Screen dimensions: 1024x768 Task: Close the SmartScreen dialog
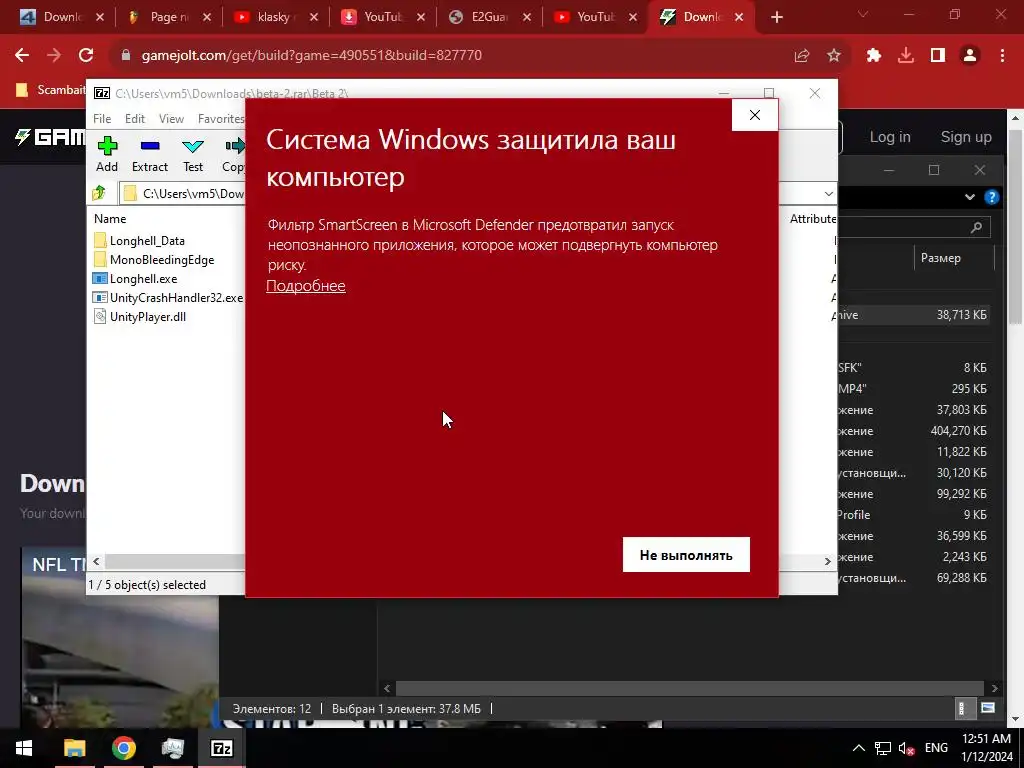pos(754,115)
